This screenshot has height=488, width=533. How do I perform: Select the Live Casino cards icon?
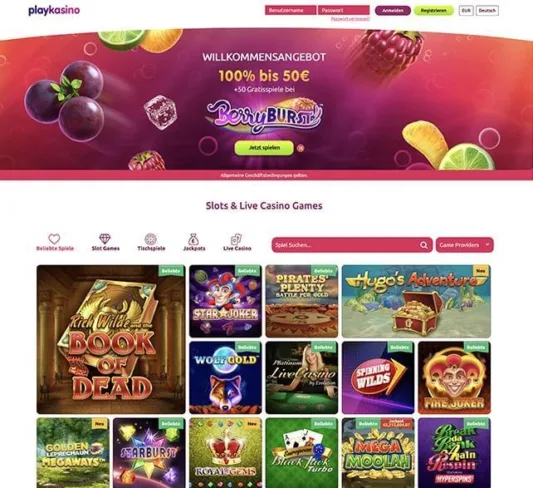[237, 239]
